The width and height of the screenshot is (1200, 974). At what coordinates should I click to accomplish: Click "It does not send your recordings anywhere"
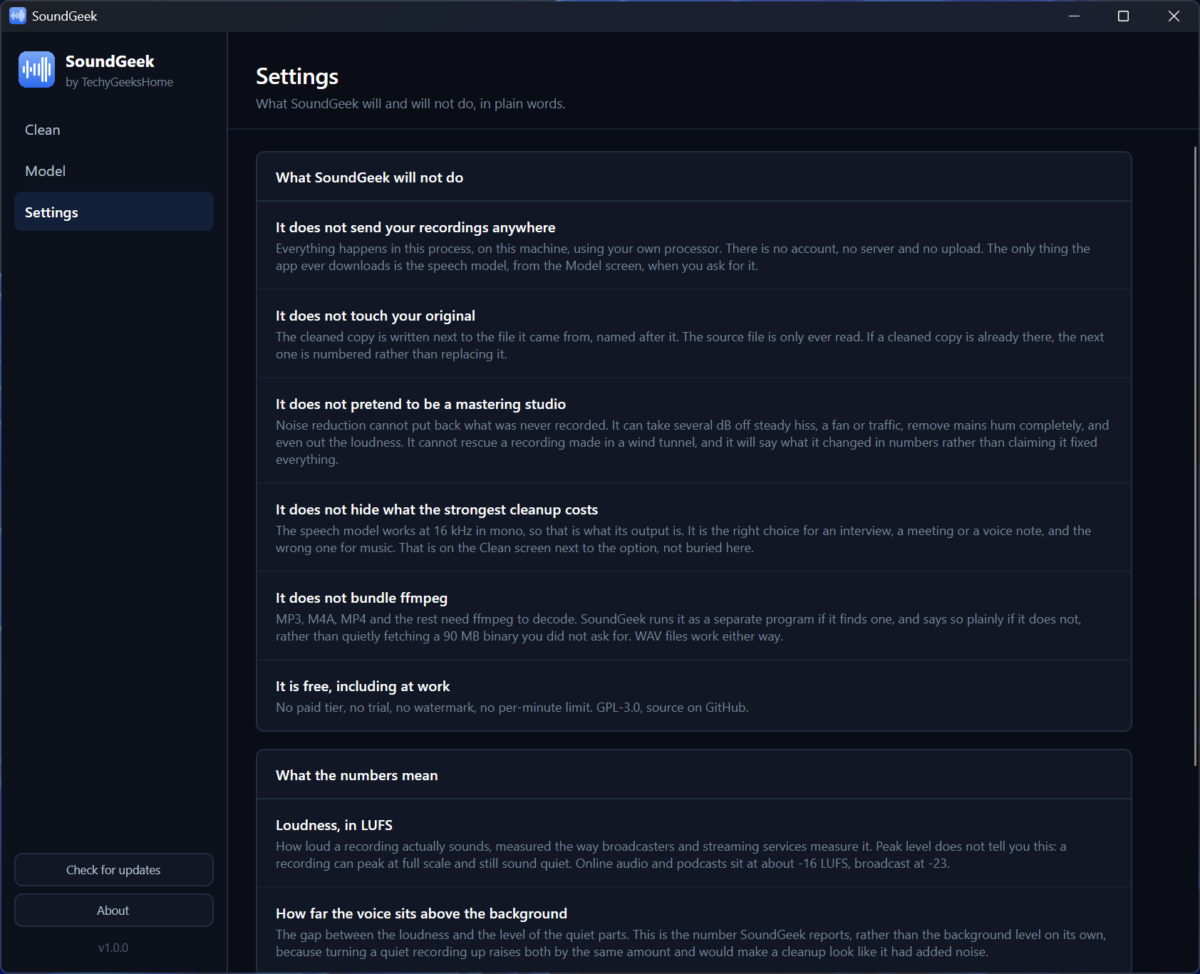415,228
